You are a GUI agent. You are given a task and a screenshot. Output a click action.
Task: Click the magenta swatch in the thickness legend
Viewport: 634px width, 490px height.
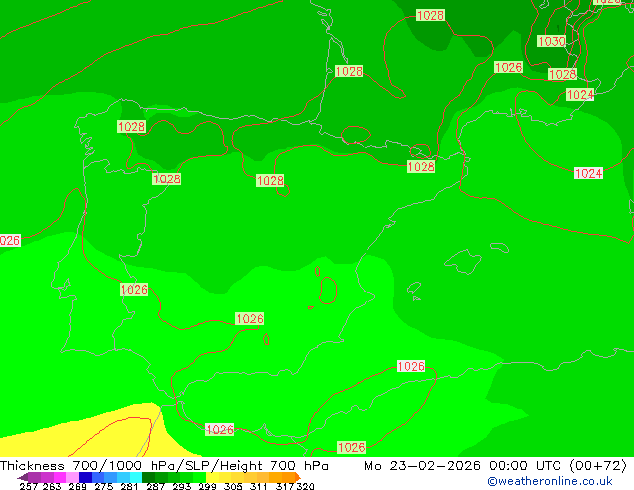click(60, 477)
